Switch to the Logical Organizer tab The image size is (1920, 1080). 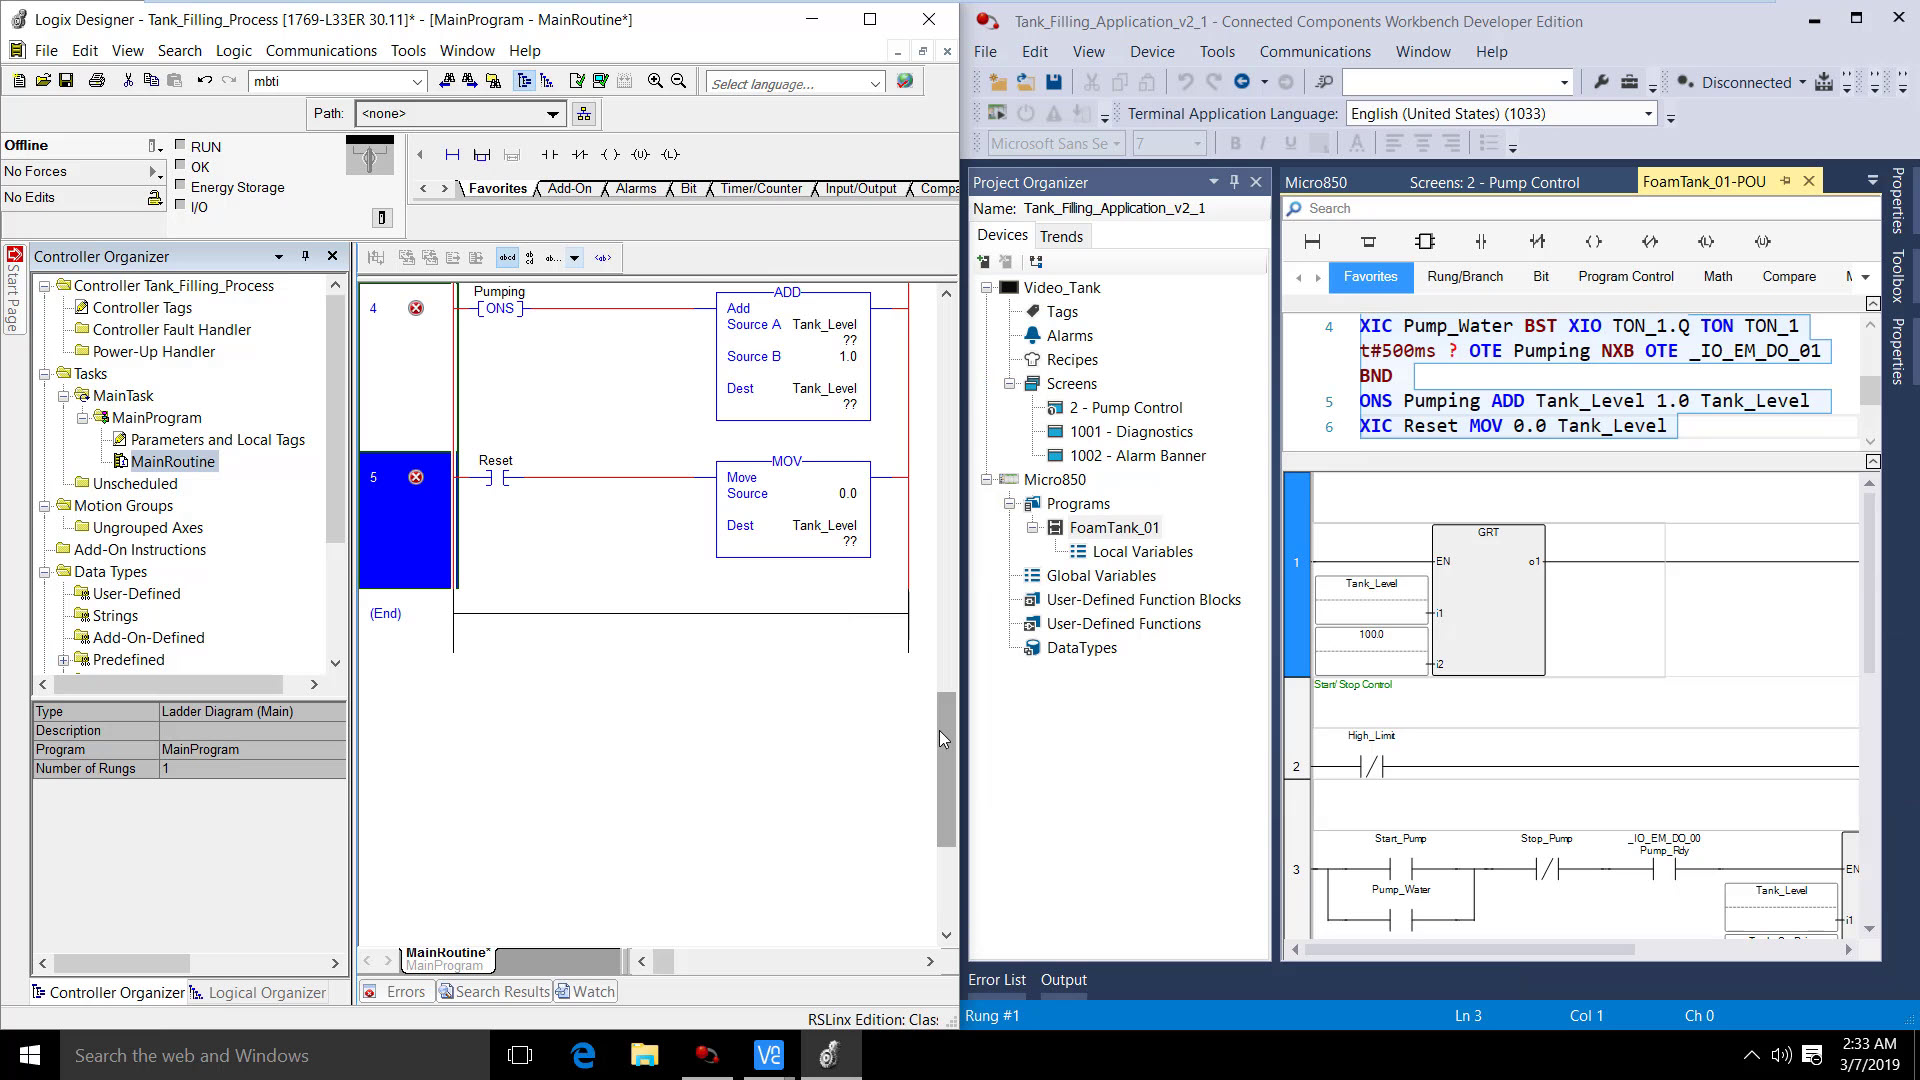266,992
